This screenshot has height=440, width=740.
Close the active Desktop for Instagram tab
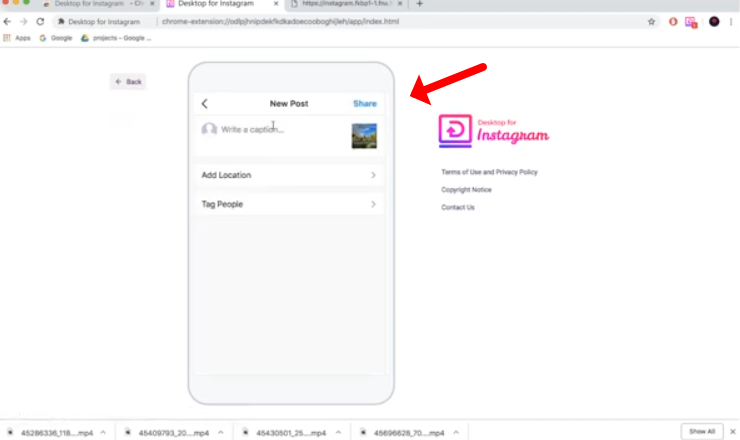[276, 4]
